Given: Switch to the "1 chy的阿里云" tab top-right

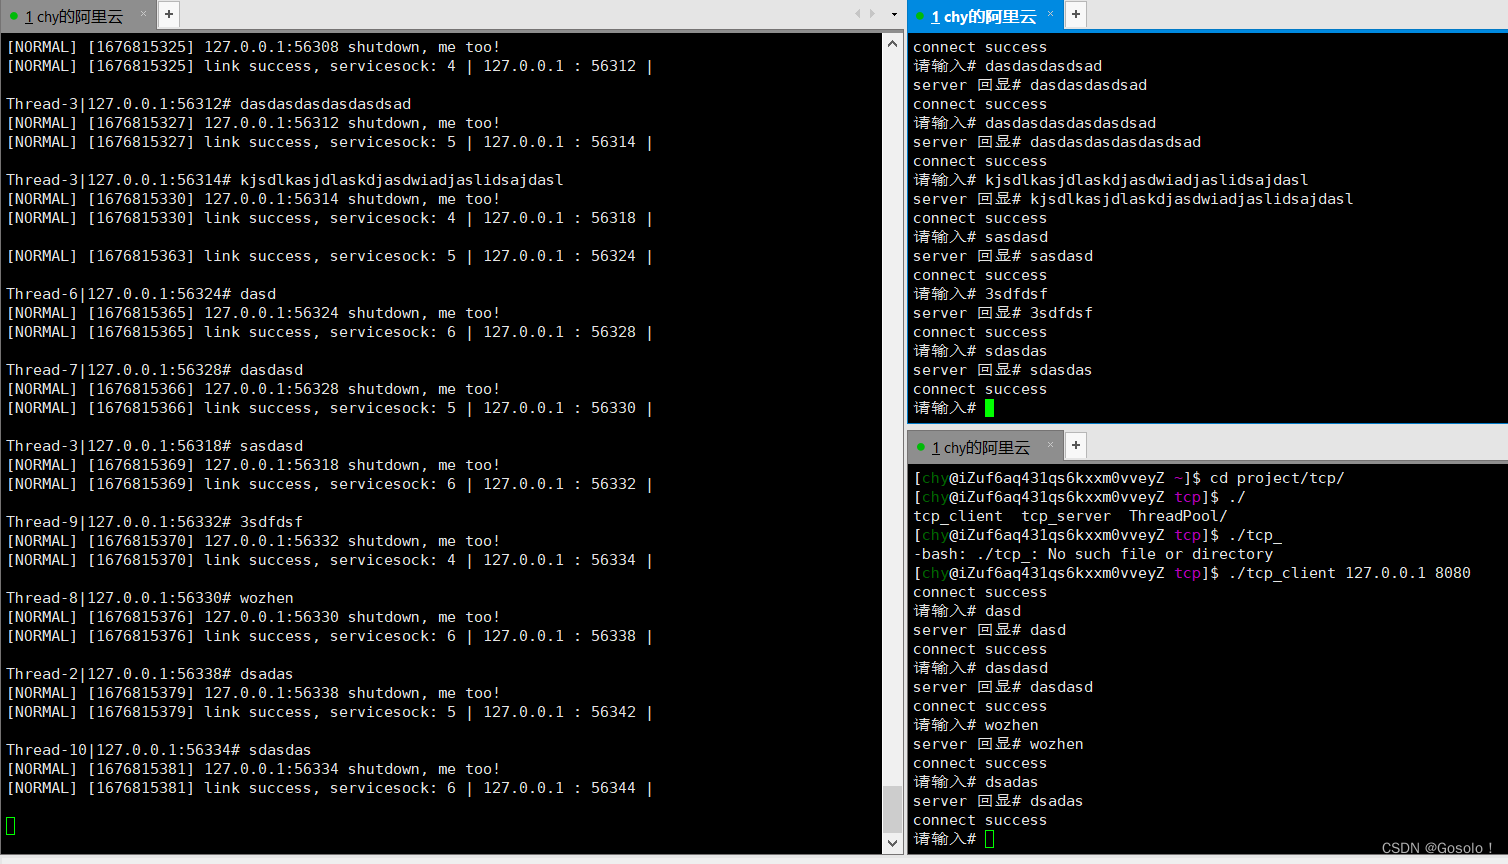Looking at the screenshot, I should 985,15.
